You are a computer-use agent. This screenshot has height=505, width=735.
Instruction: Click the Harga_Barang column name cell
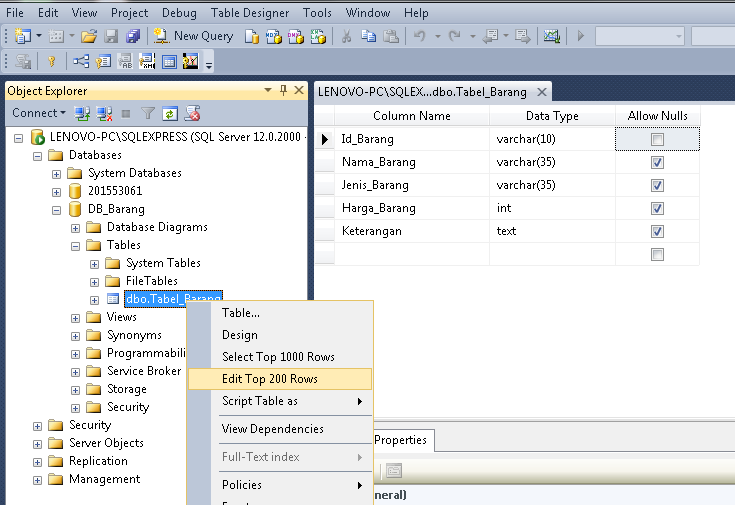pos(412,208)
